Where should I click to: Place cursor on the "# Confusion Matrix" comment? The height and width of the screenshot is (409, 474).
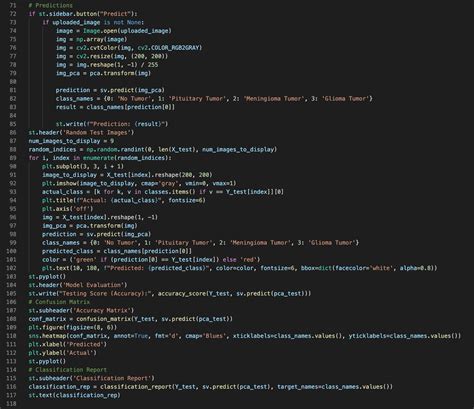(x=59, y=302)
